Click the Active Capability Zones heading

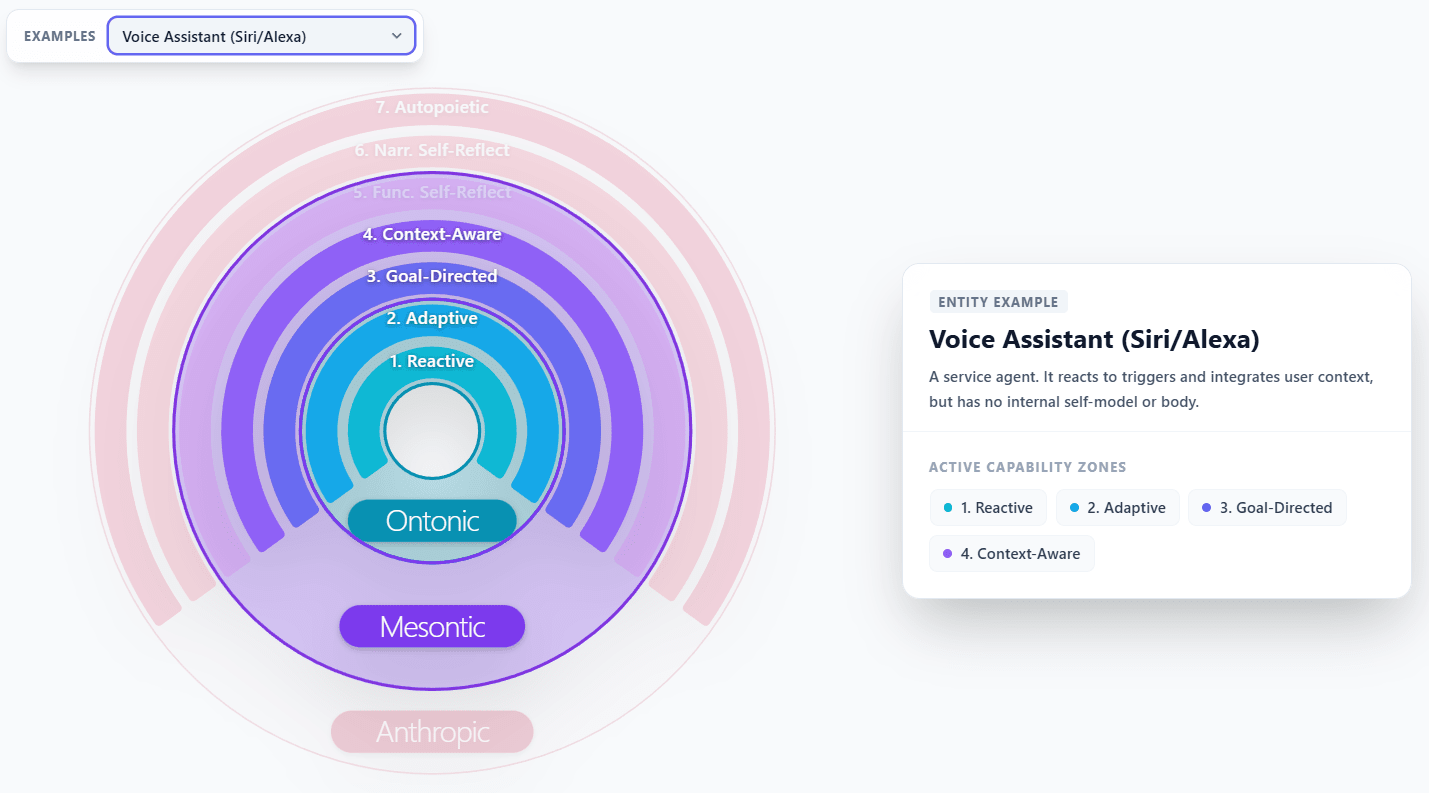coord(1027,467)
